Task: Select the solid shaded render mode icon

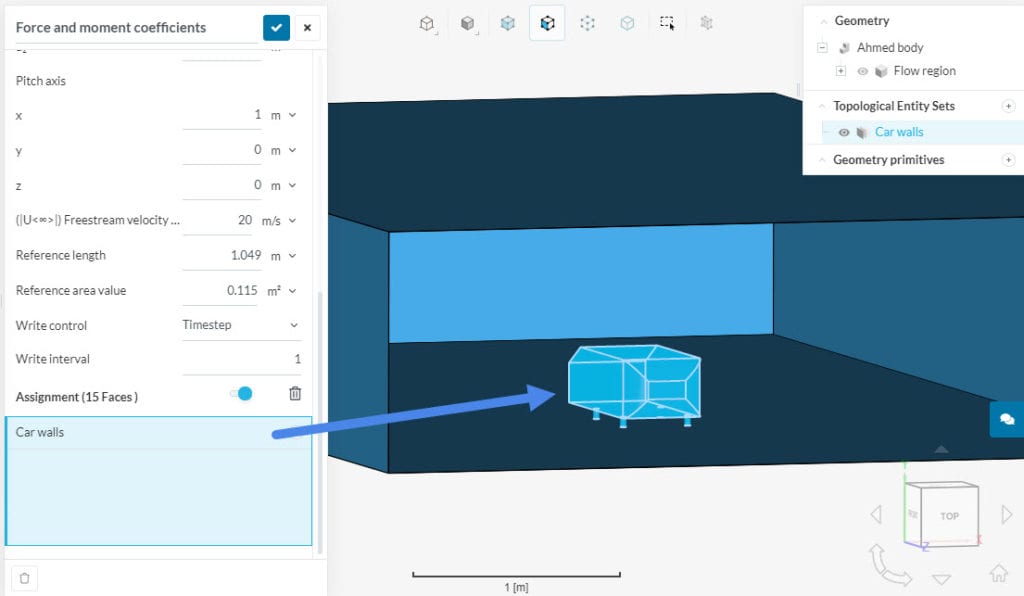Action: 467,22
